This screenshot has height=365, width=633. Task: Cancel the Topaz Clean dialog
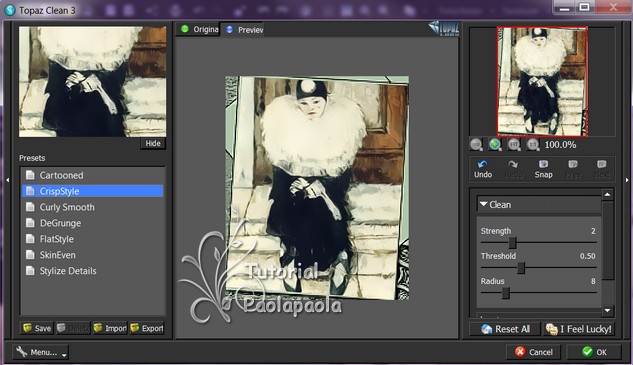point(534,352)
